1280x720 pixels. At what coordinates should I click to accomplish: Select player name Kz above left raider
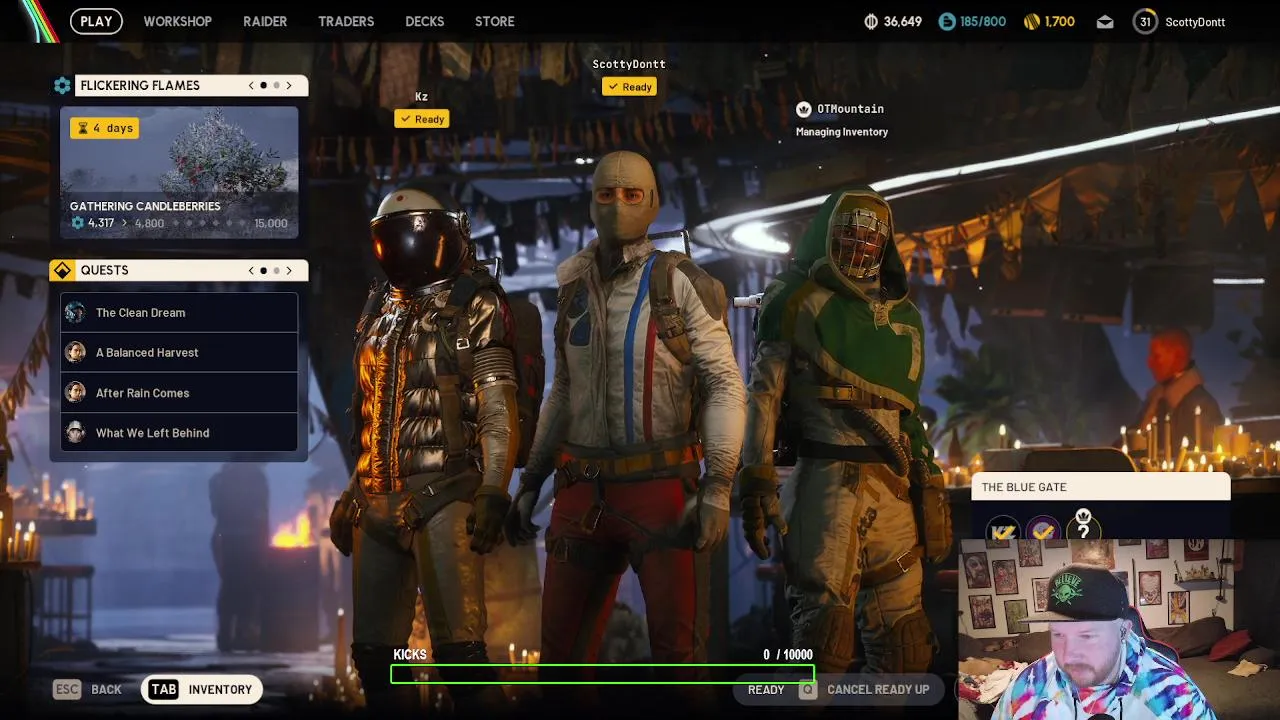pos(421,97)
